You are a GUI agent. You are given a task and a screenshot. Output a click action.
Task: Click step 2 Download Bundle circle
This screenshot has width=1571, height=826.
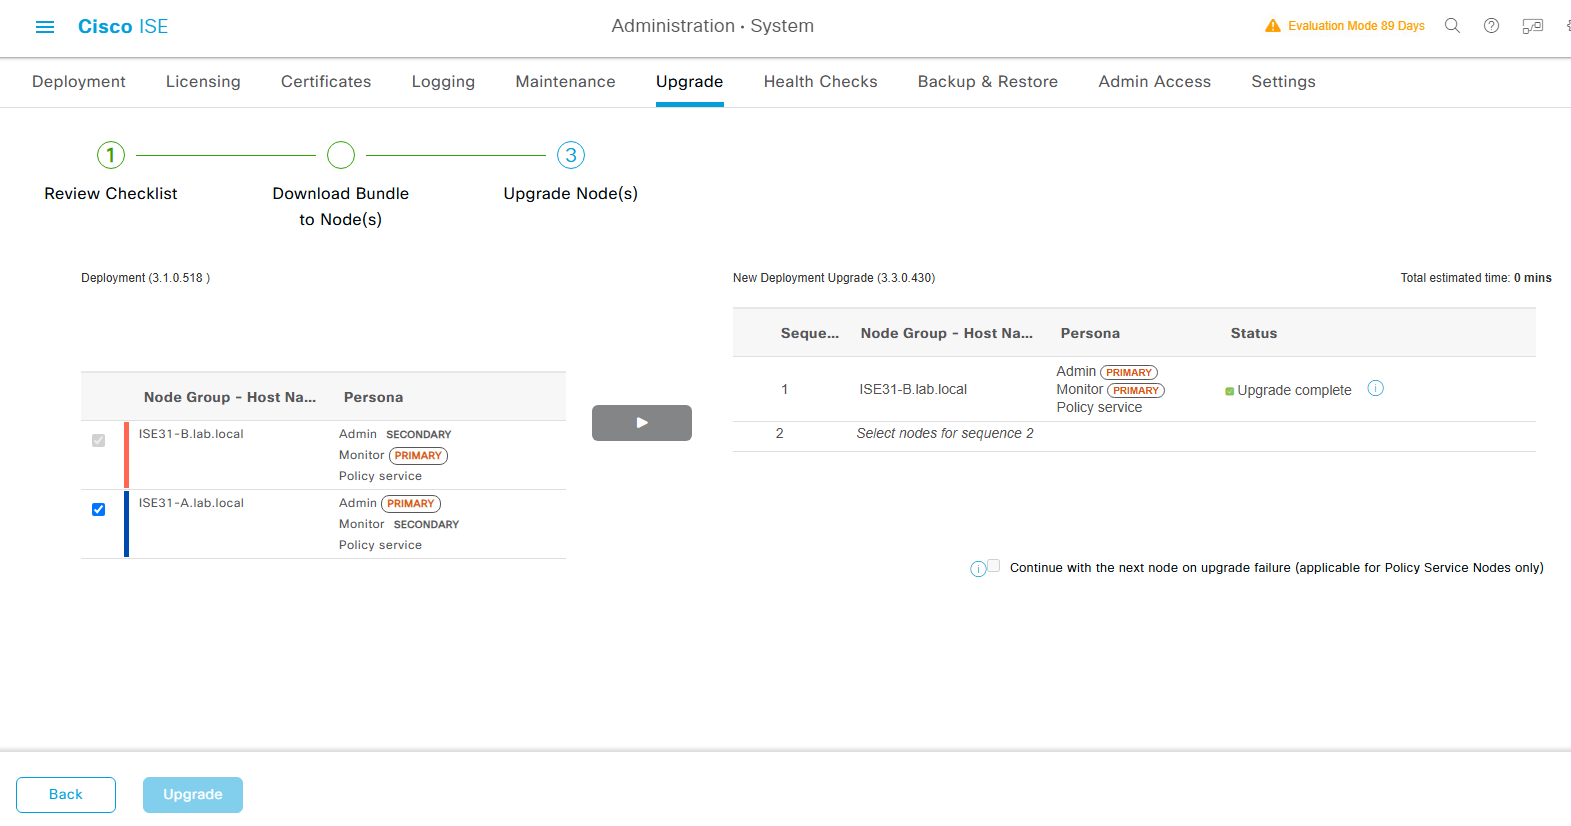(x=341, y=155)
